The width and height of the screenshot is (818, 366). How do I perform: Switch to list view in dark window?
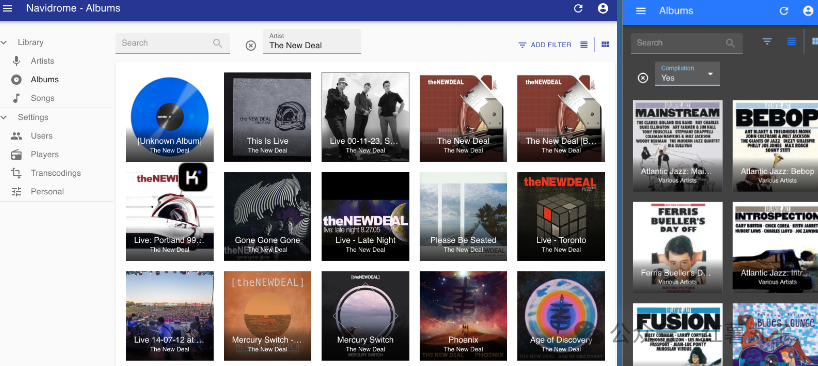click(791, 42)
